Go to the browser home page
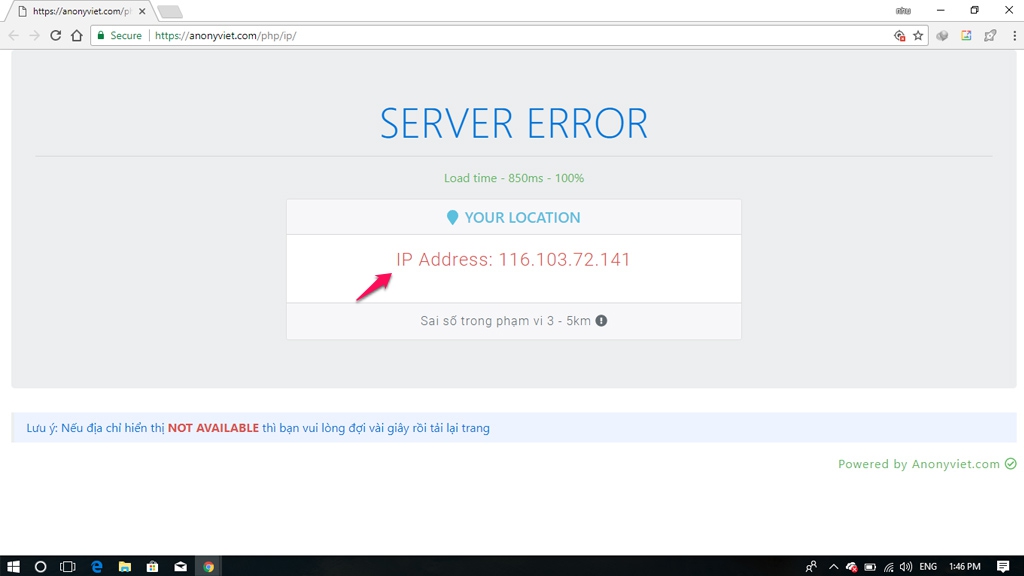The image size is (1024, 576). coord(77,35)
